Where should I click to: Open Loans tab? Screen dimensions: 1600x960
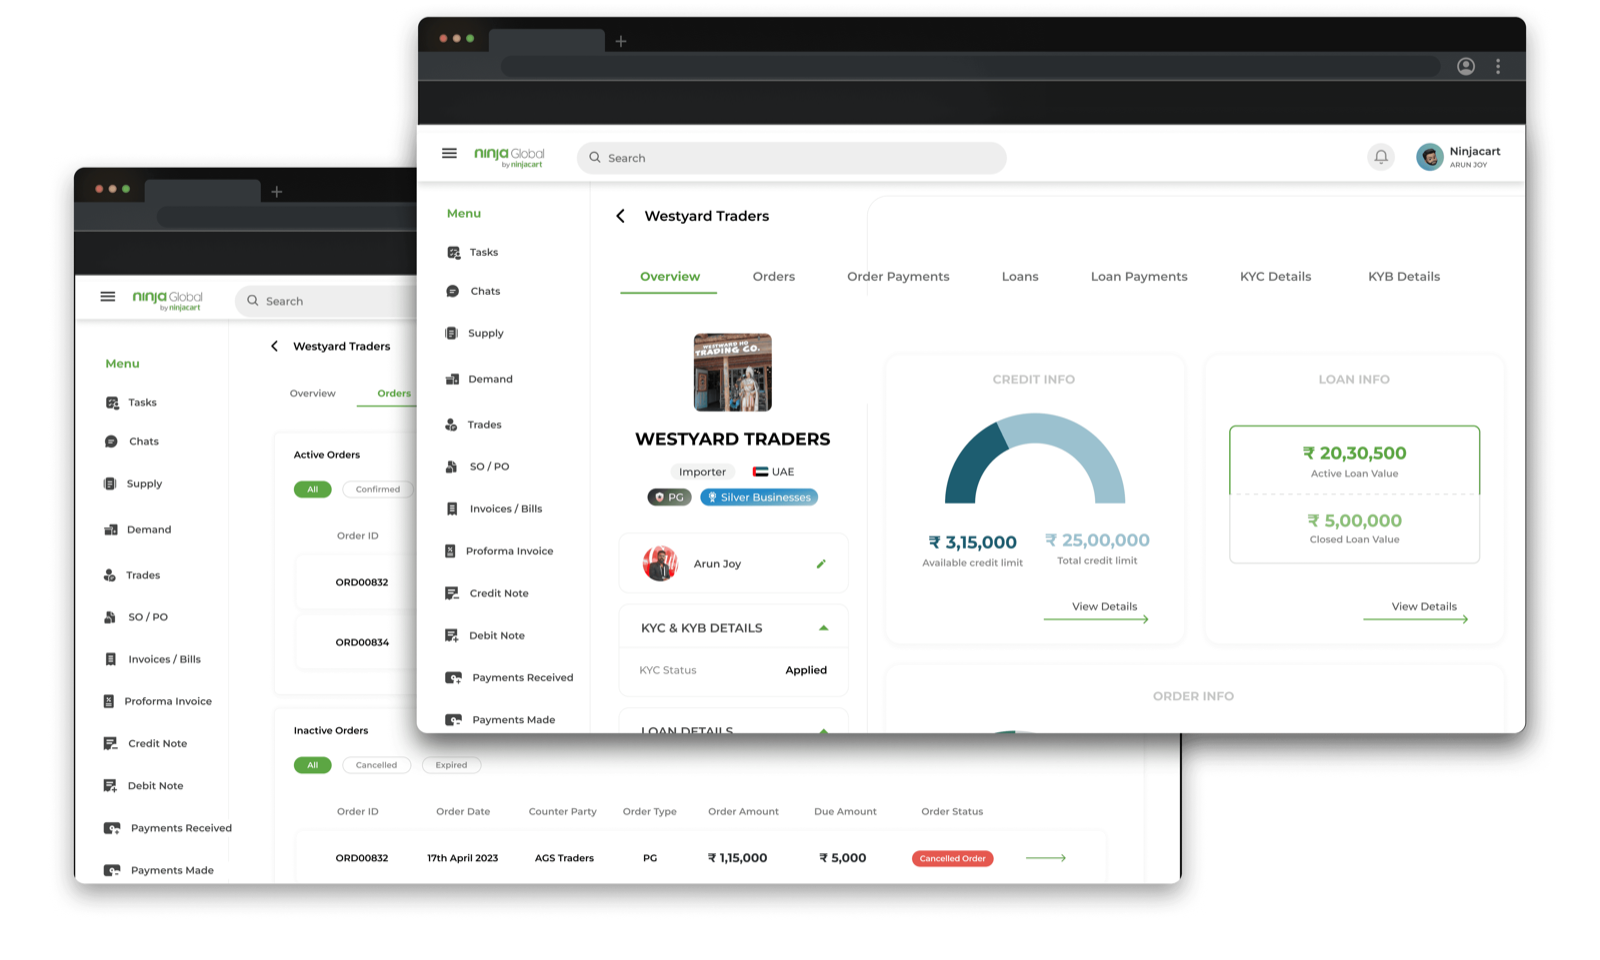tap(1020, 277)
